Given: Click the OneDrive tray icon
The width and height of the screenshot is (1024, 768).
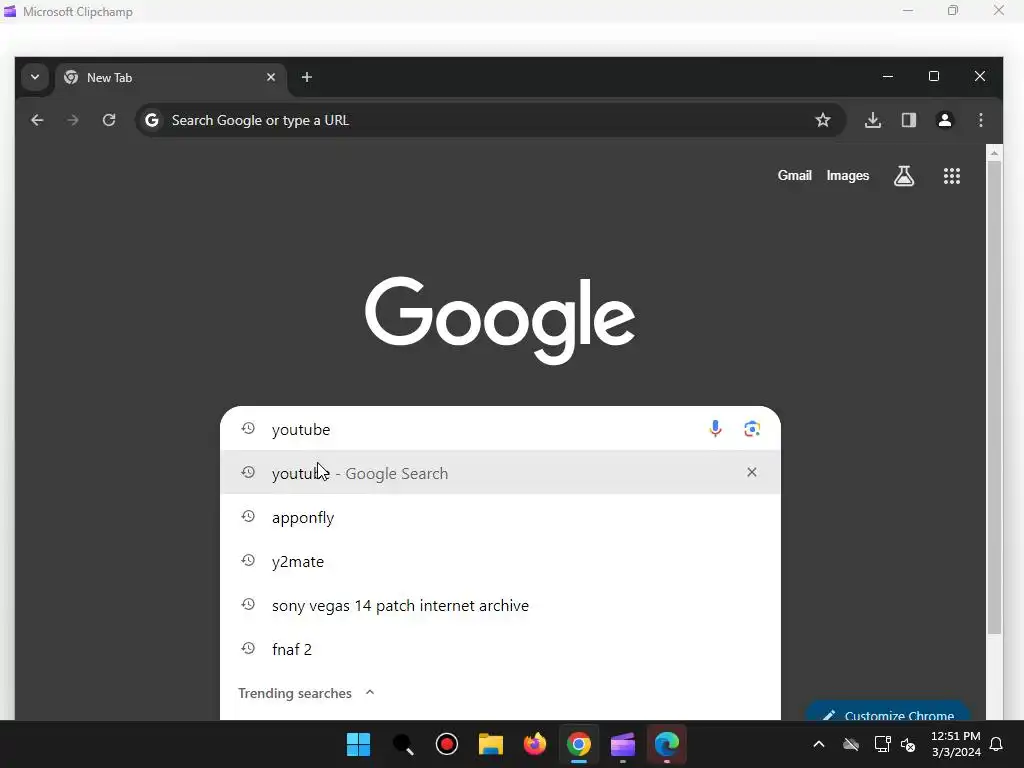Looking at the screenshot, I should click(x=850, y=744).
